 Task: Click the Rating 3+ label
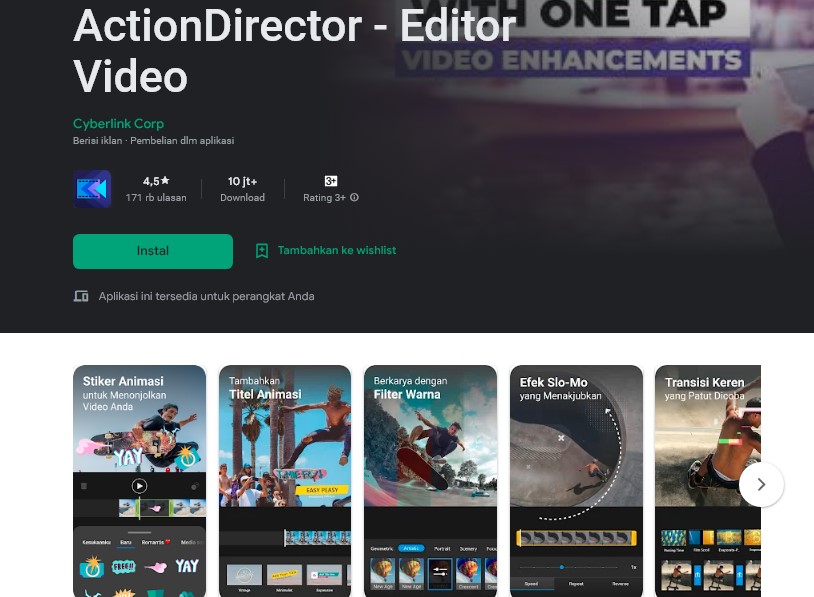point(324,197)
